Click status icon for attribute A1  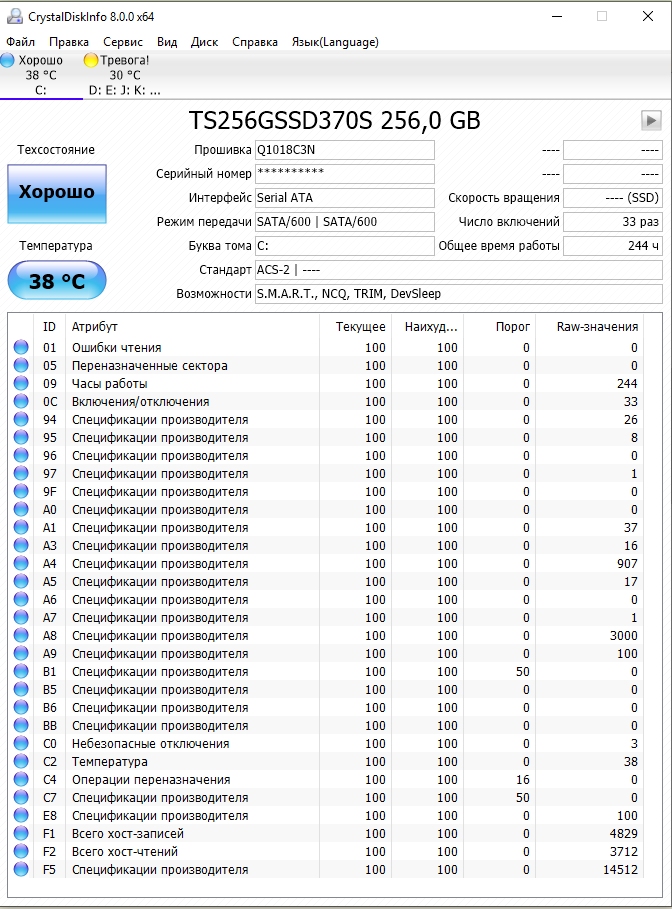(x=21, y=527)
